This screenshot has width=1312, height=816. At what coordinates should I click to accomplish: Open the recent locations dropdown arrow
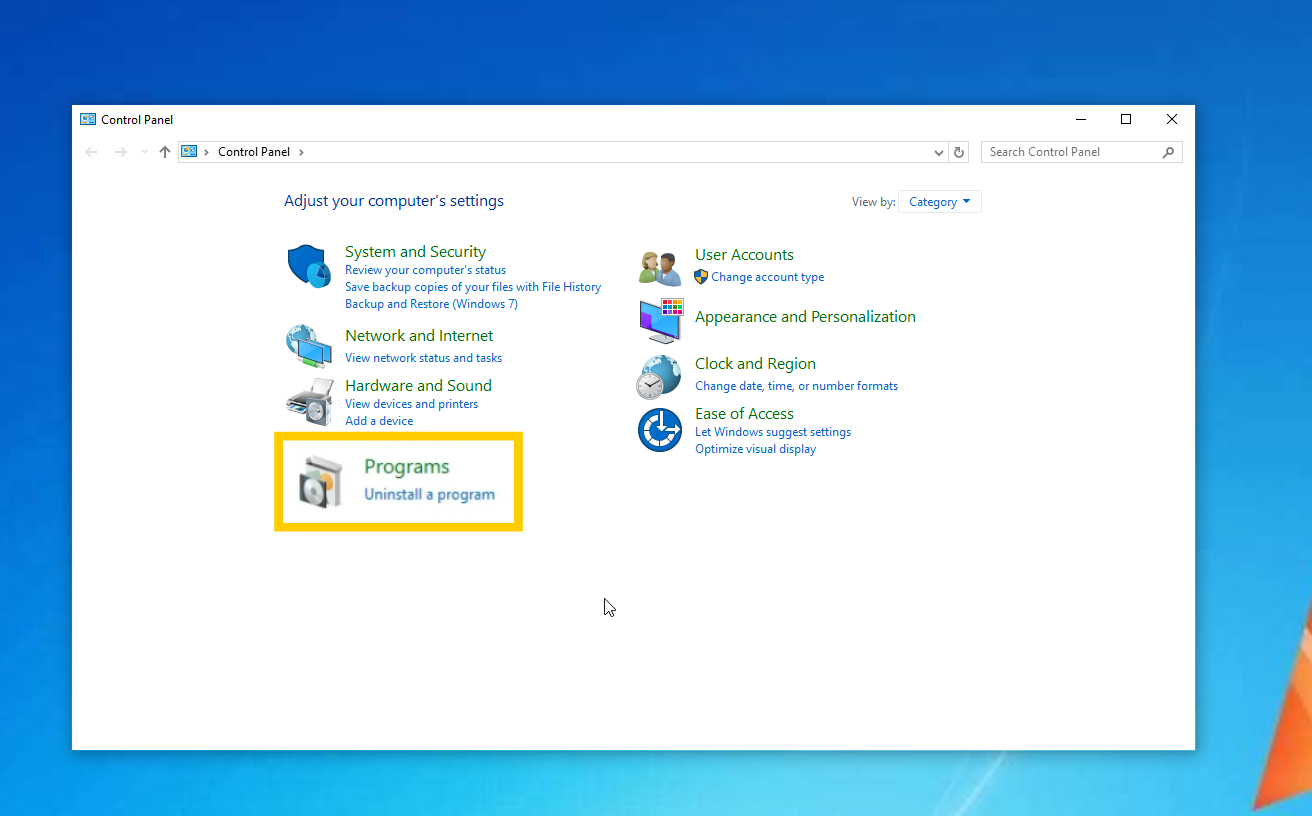[144, 152]
